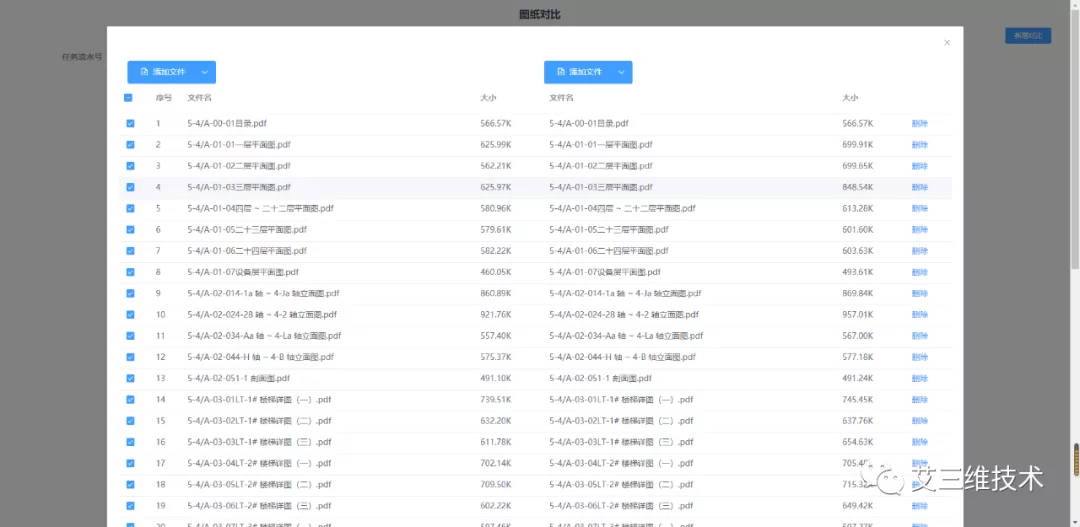Click 删除 link for row with 745.45K

click(920, 400)
